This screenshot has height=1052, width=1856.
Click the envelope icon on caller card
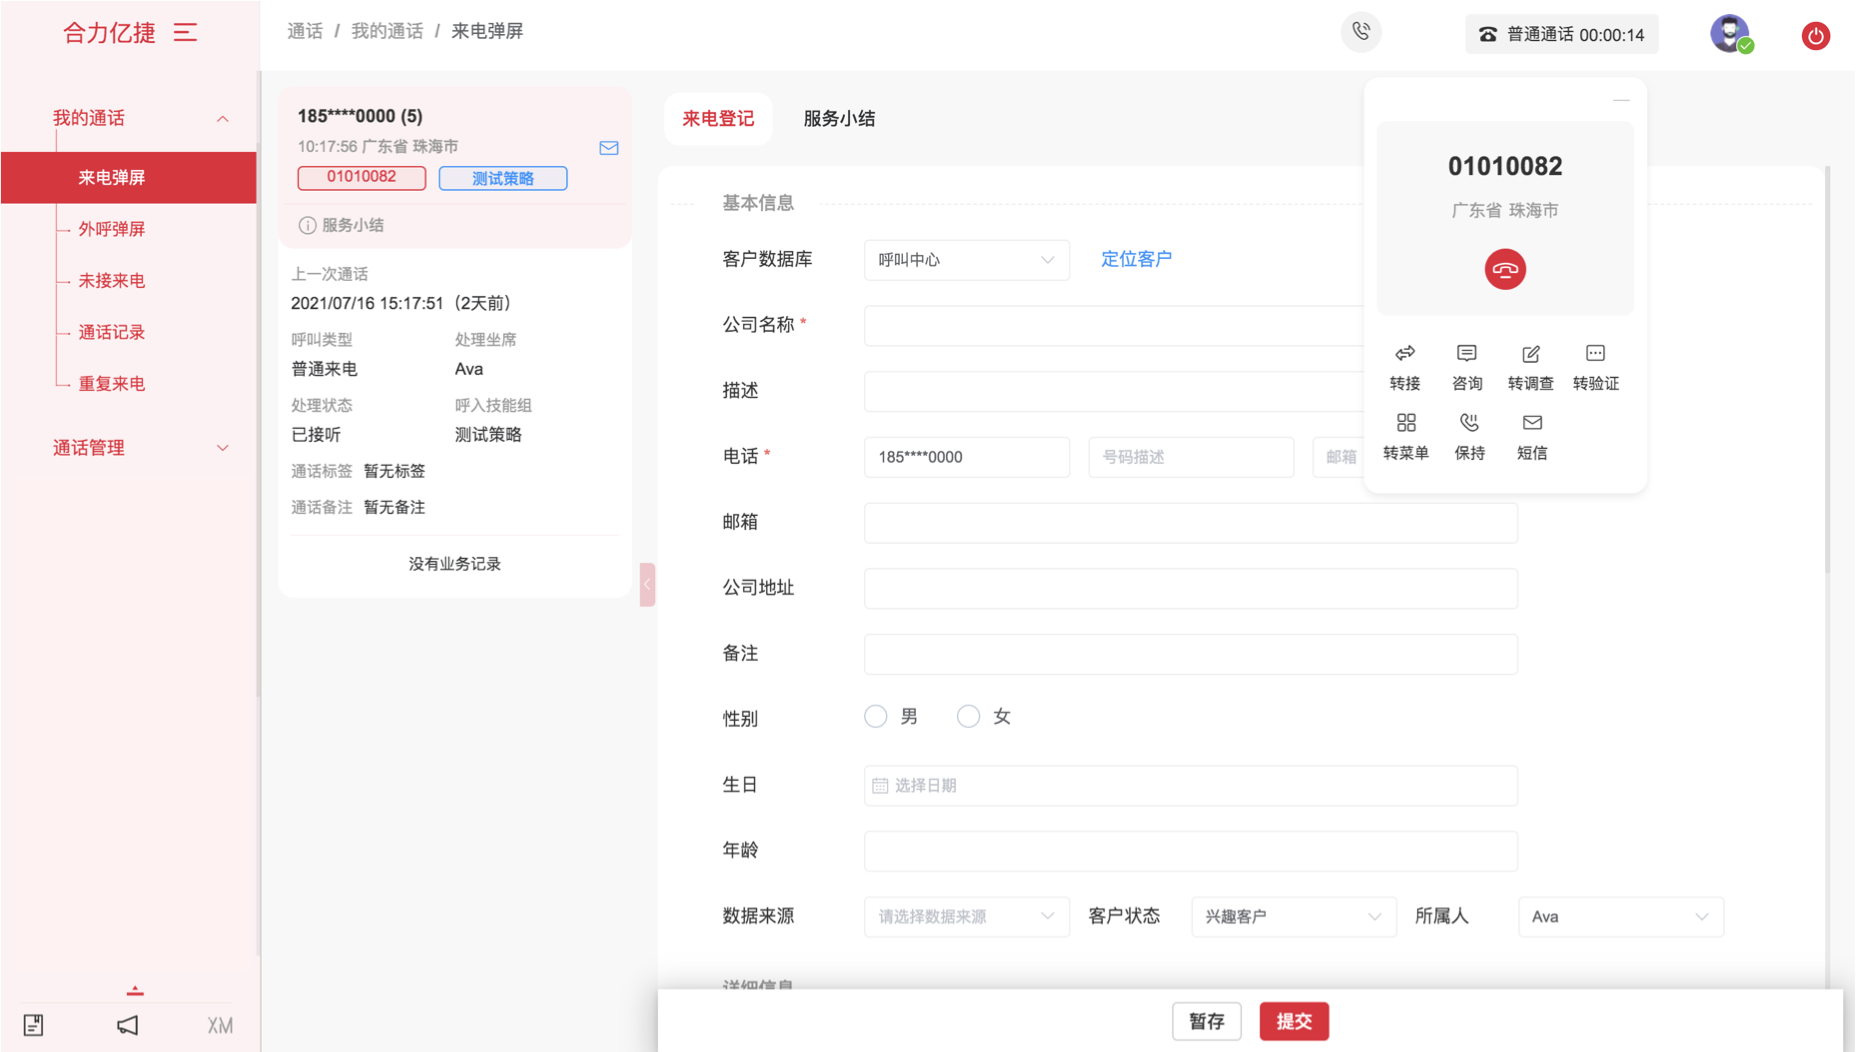coord(609,148)
